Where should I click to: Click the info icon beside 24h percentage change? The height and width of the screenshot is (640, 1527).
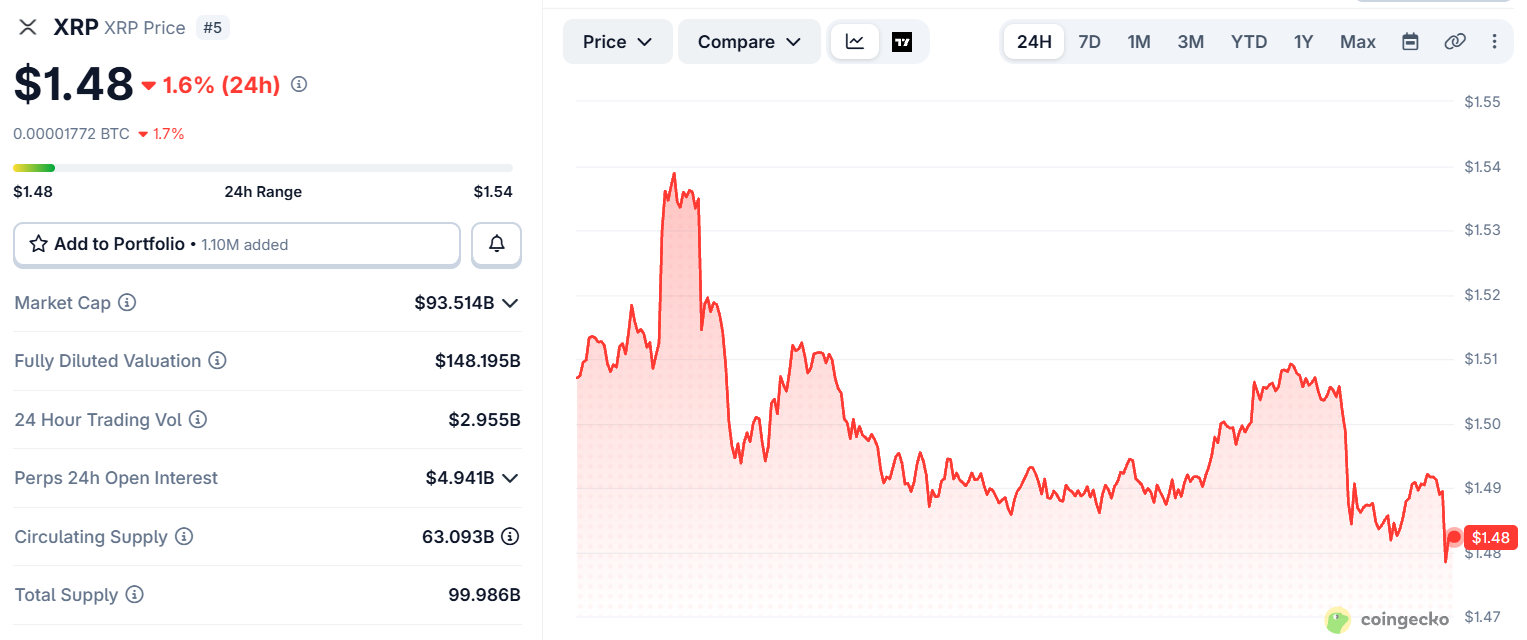(x=299, y=85)
